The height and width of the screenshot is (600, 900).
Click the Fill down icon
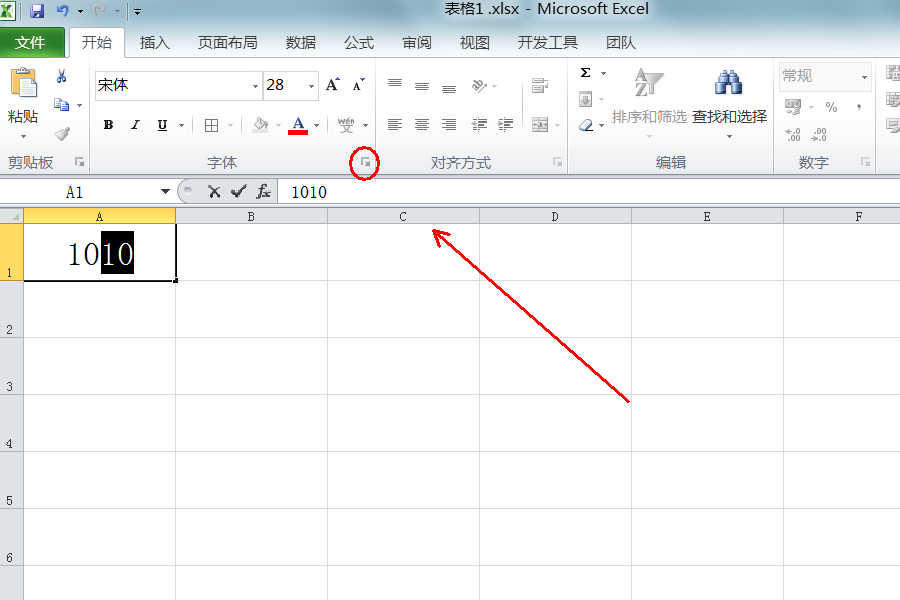585,99
